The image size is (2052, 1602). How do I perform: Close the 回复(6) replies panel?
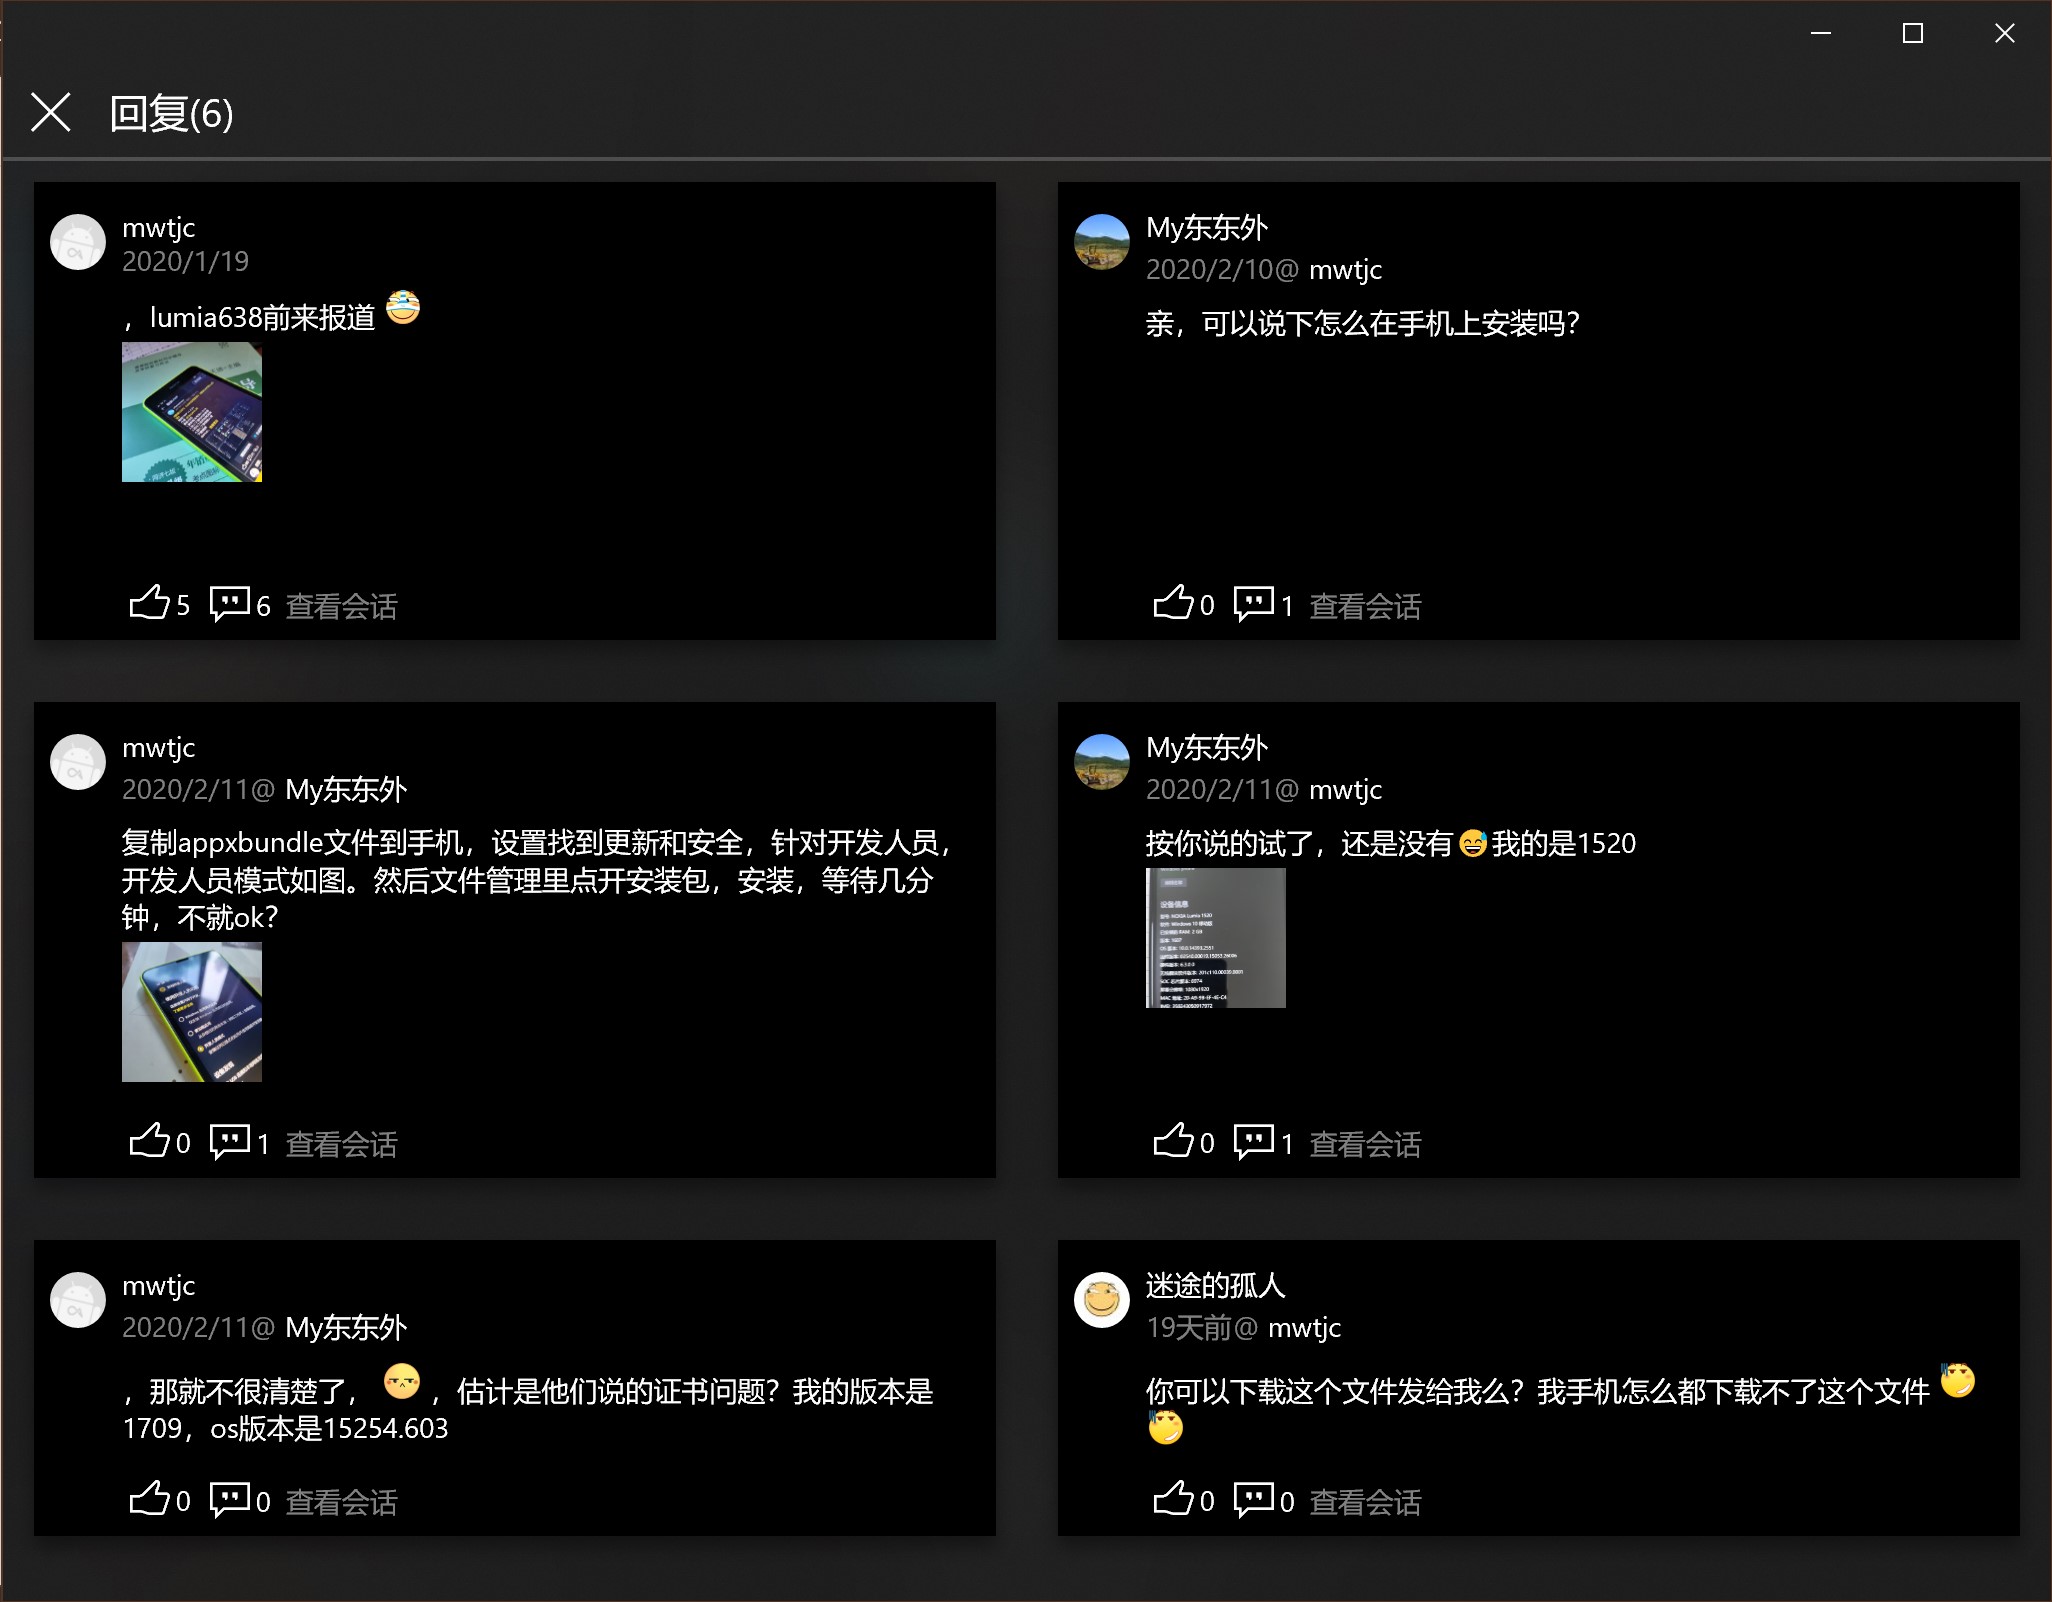(x=51, y=112)
